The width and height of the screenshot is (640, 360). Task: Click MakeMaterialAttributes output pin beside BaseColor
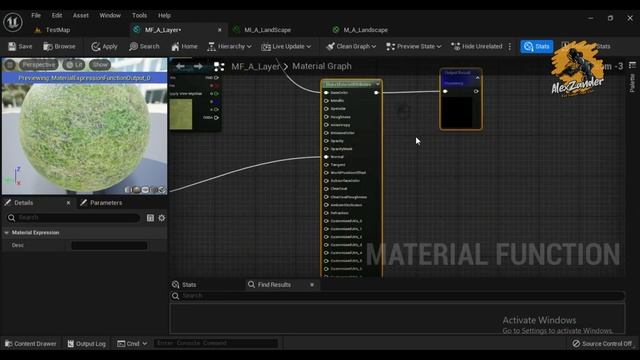pos(376,93)
